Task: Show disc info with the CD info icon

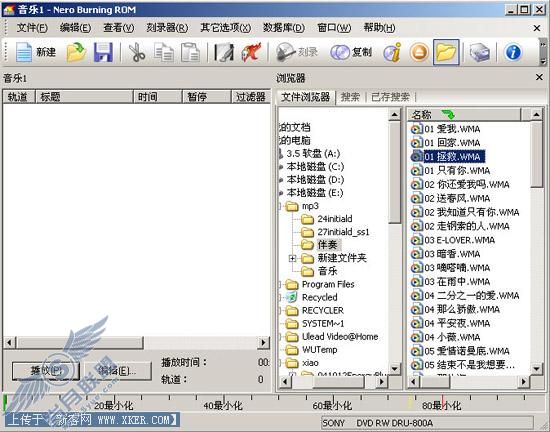Action: (392, 53)
